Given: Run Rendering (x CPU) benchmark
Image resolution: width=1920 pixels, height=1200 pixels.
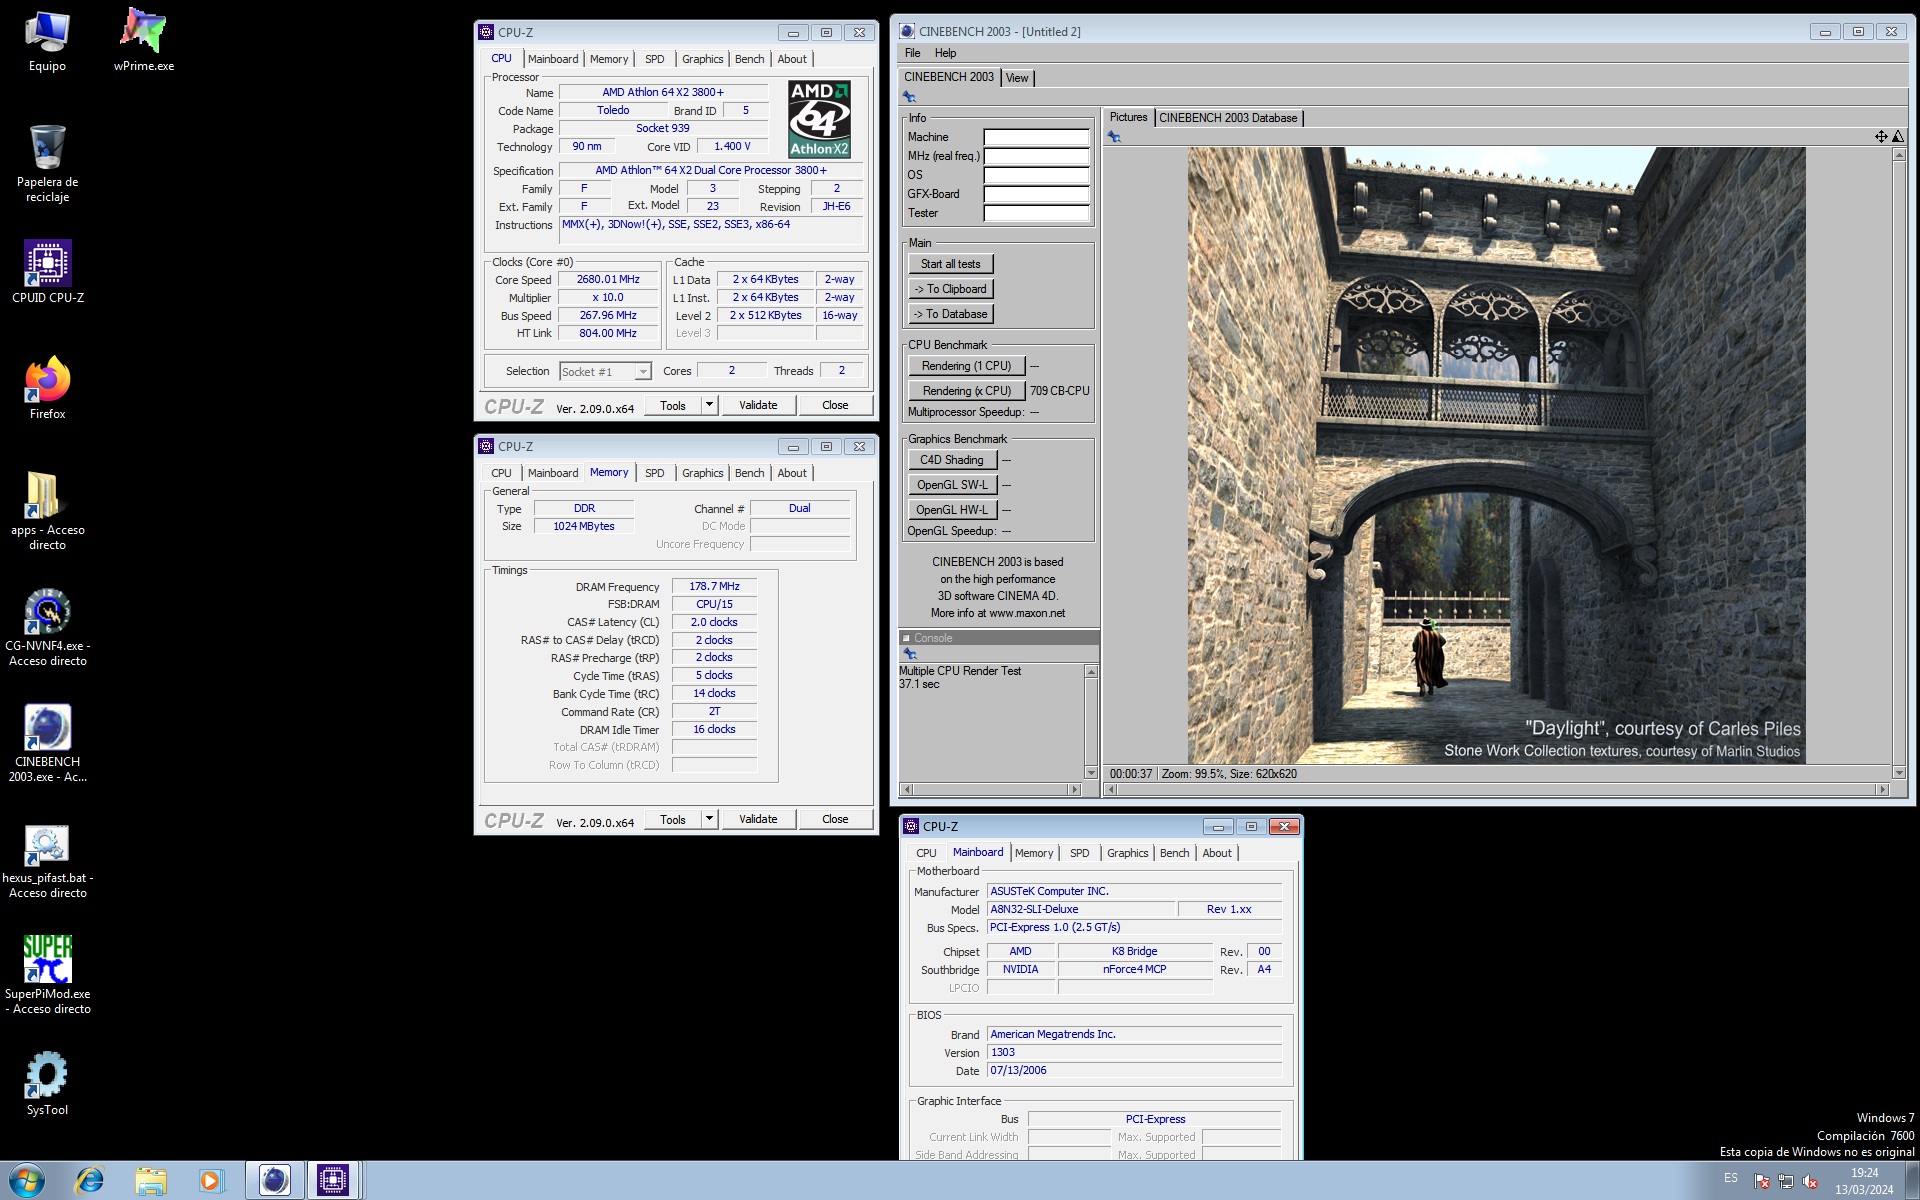Looking at the screenshot, I should 966,391.
